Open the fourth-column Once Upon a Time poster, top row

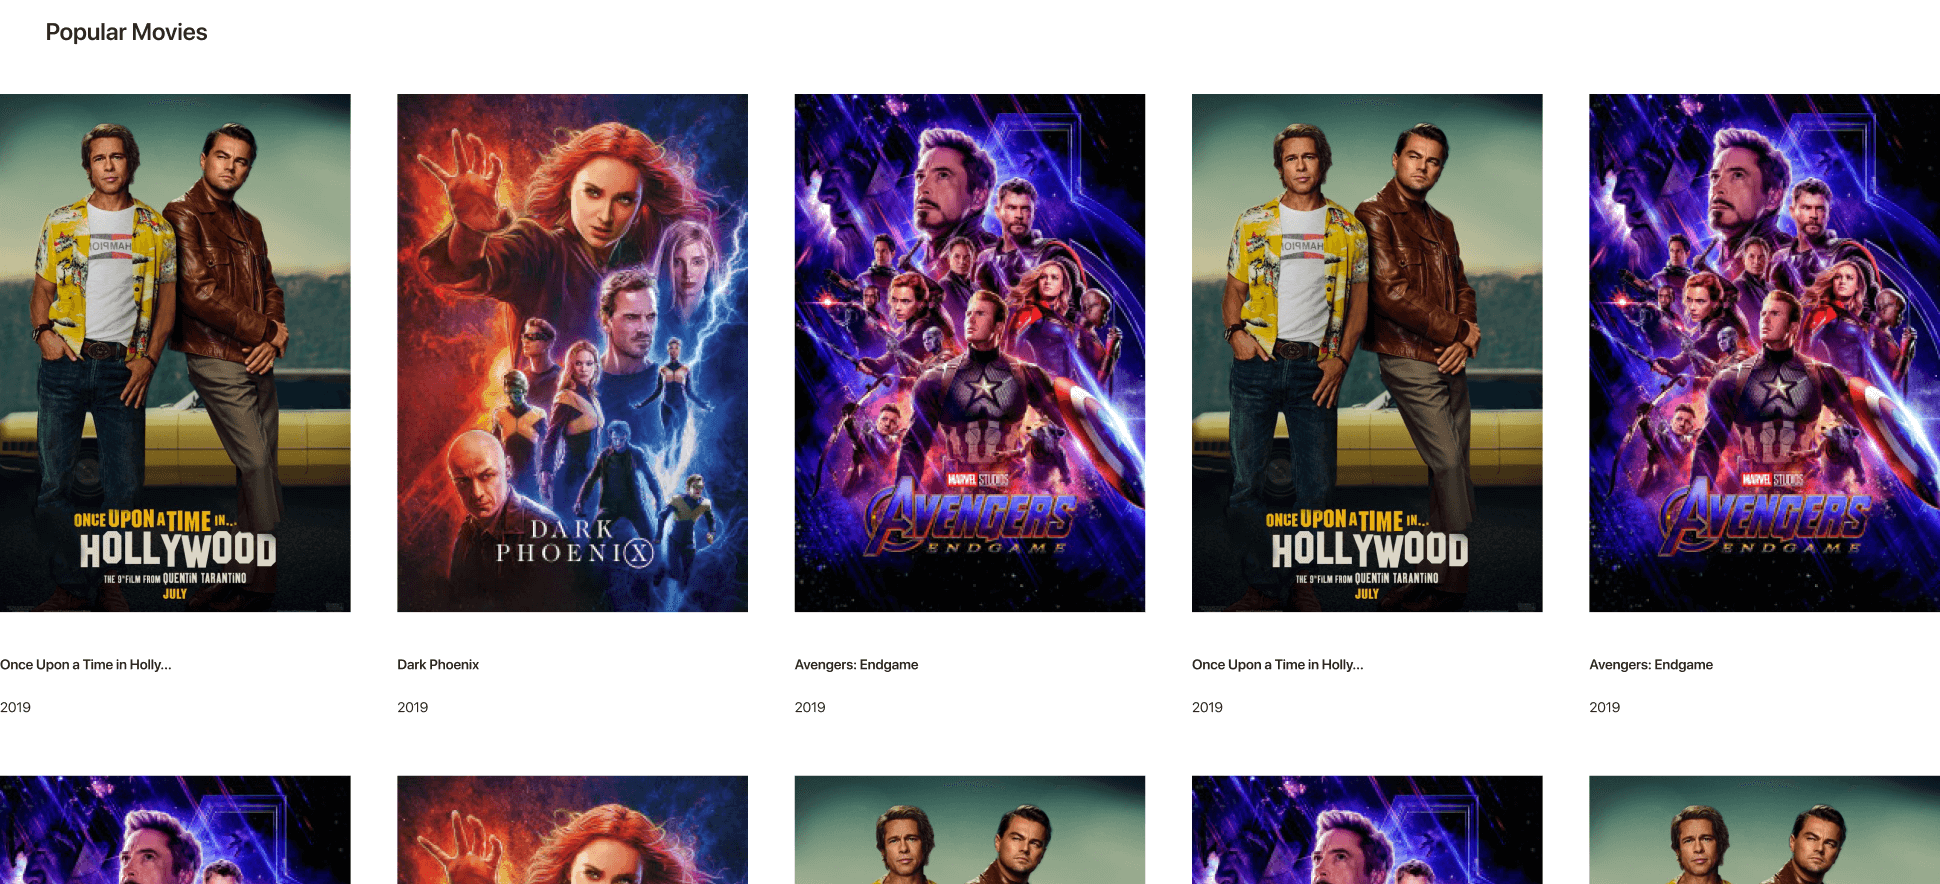(x=1367, y=353)
